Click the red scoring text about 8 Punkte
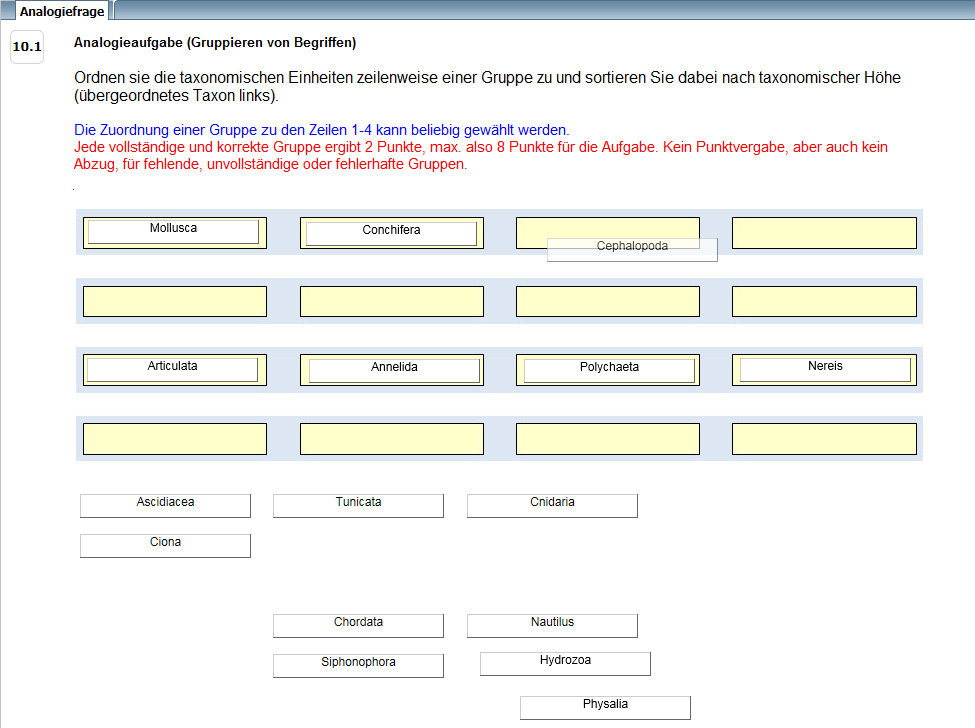 click(x=481, y=155)
